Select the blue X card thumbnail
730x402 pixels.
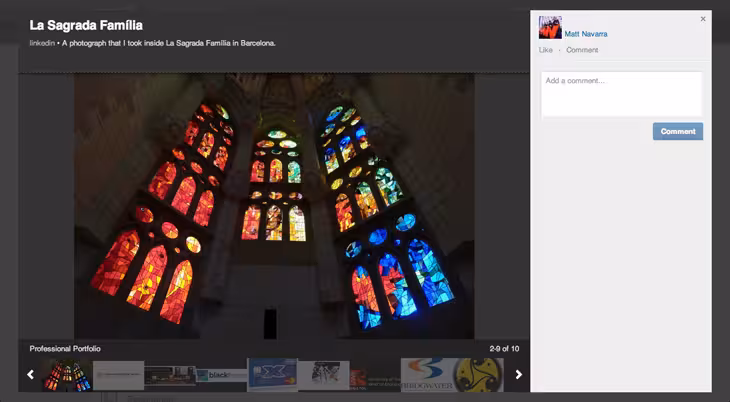(x=272, y=375)
